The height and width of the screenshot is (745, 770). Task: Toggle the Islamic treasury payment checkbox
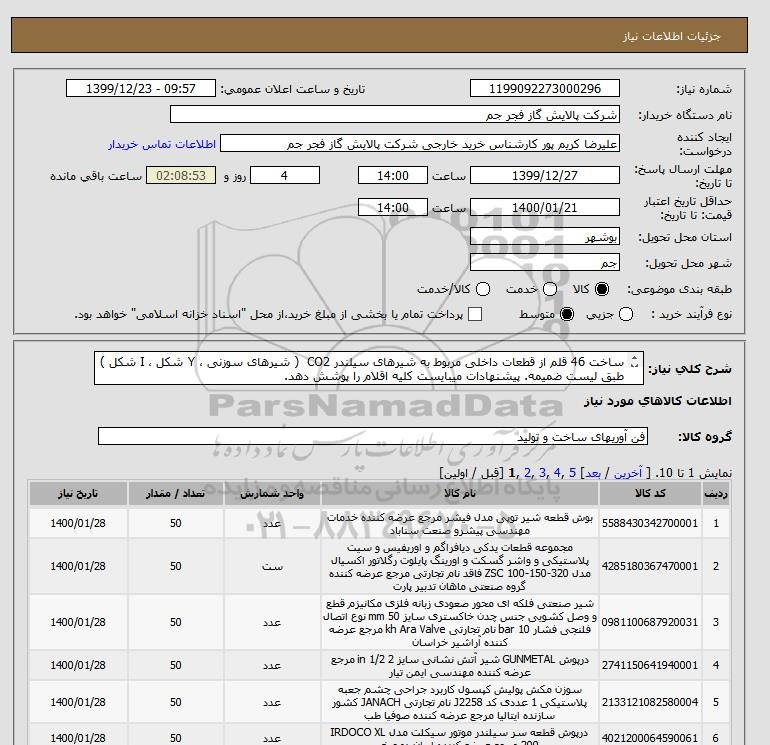tap(475, 314)
